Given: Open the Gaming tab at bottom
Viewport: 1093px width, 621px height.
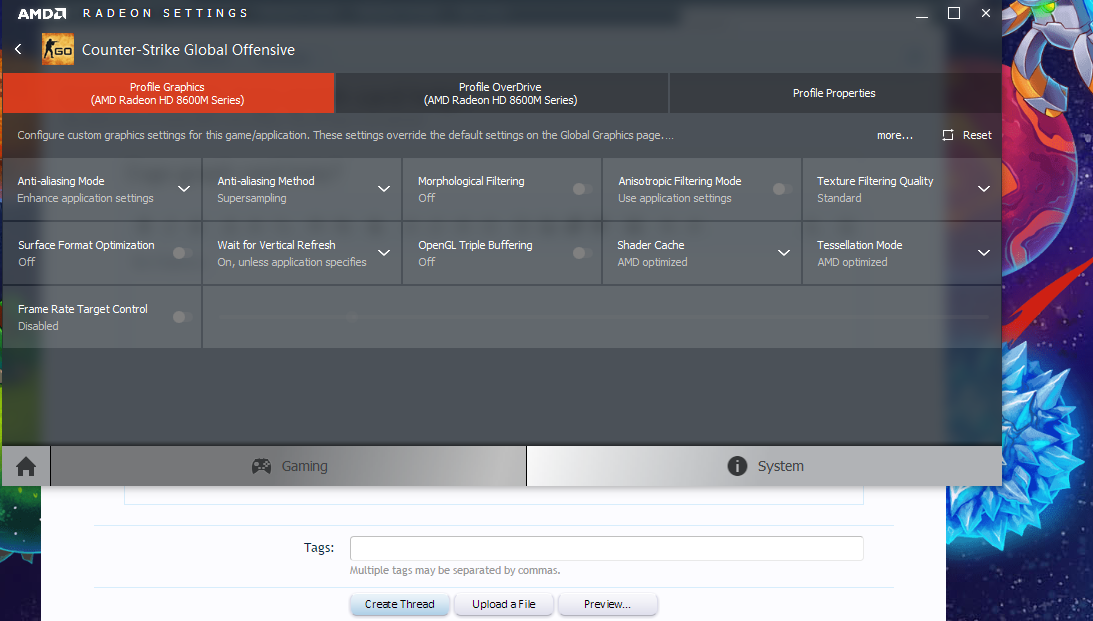Looking at the screenshot, I should pyautogui.click(x=289, y=466).
